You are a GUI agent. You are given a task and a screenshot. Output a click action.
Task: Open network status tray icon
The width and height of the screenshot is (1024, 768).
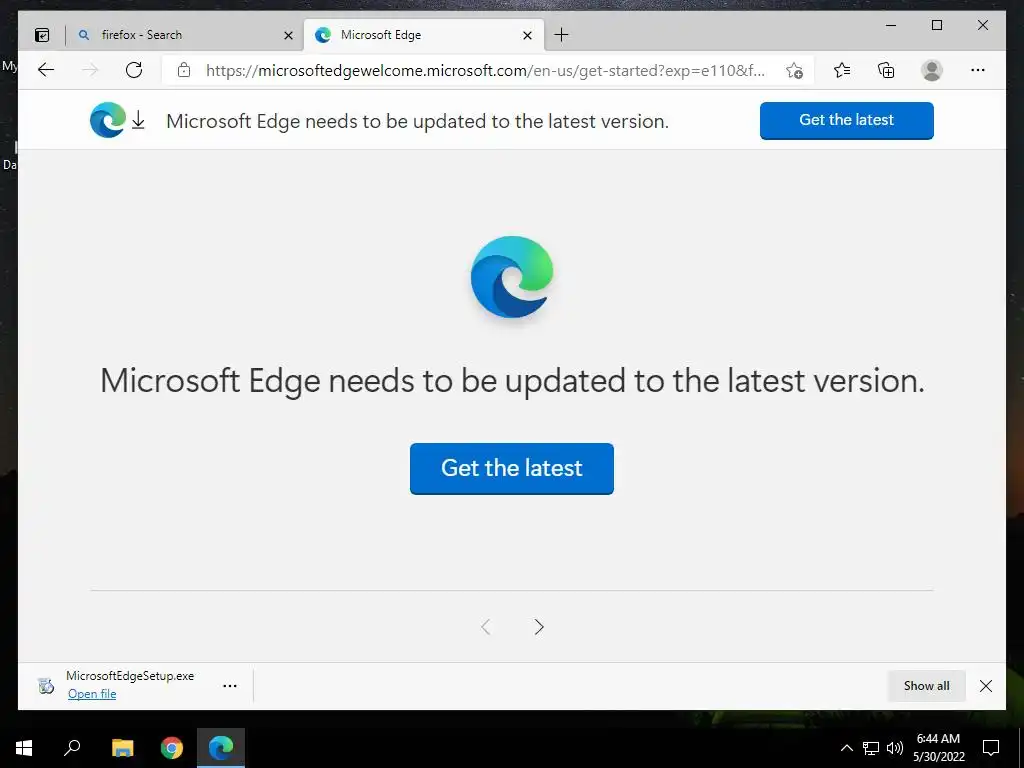point(871,748)
